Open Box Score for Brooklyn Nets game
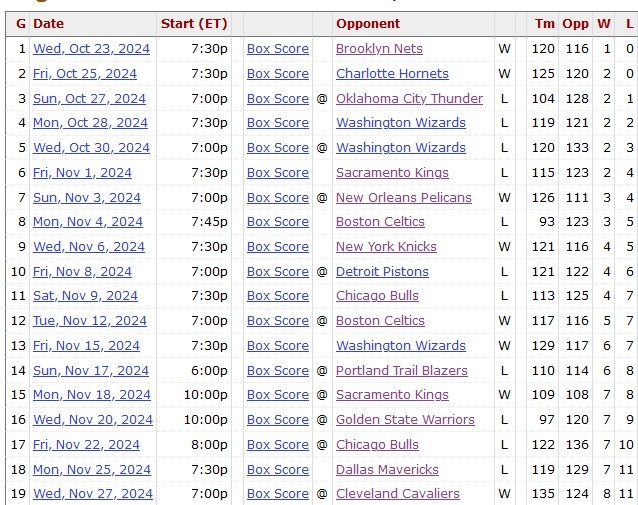The image size is (638, 505). 278,49
